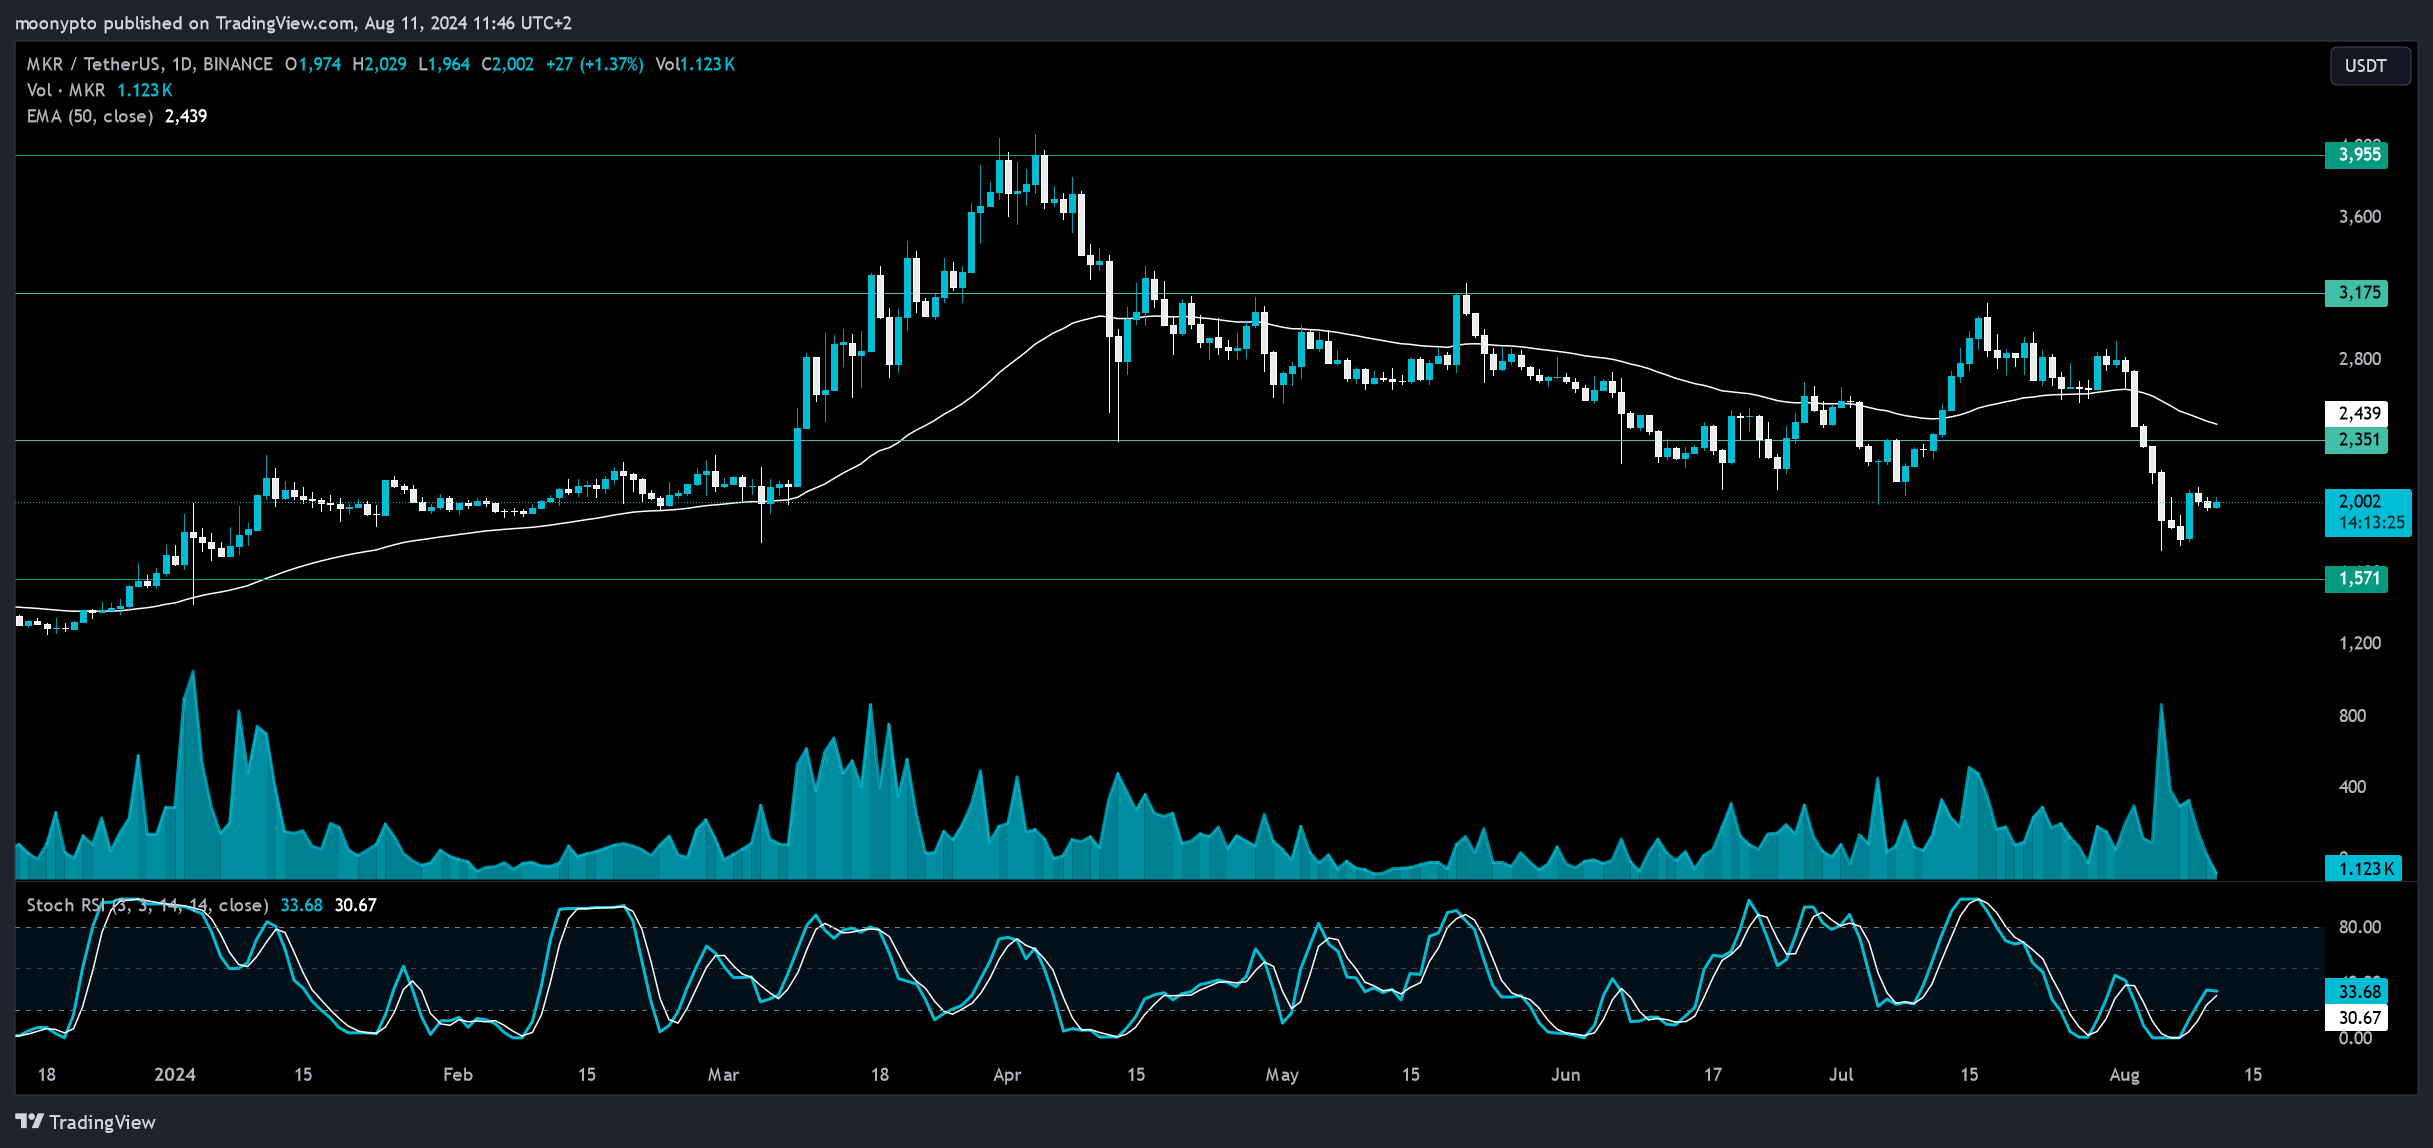Click the Jun date on the time axis
Image resolution: width=2433 pixels, height=1148 pixels.
tap(1566, 1075)
